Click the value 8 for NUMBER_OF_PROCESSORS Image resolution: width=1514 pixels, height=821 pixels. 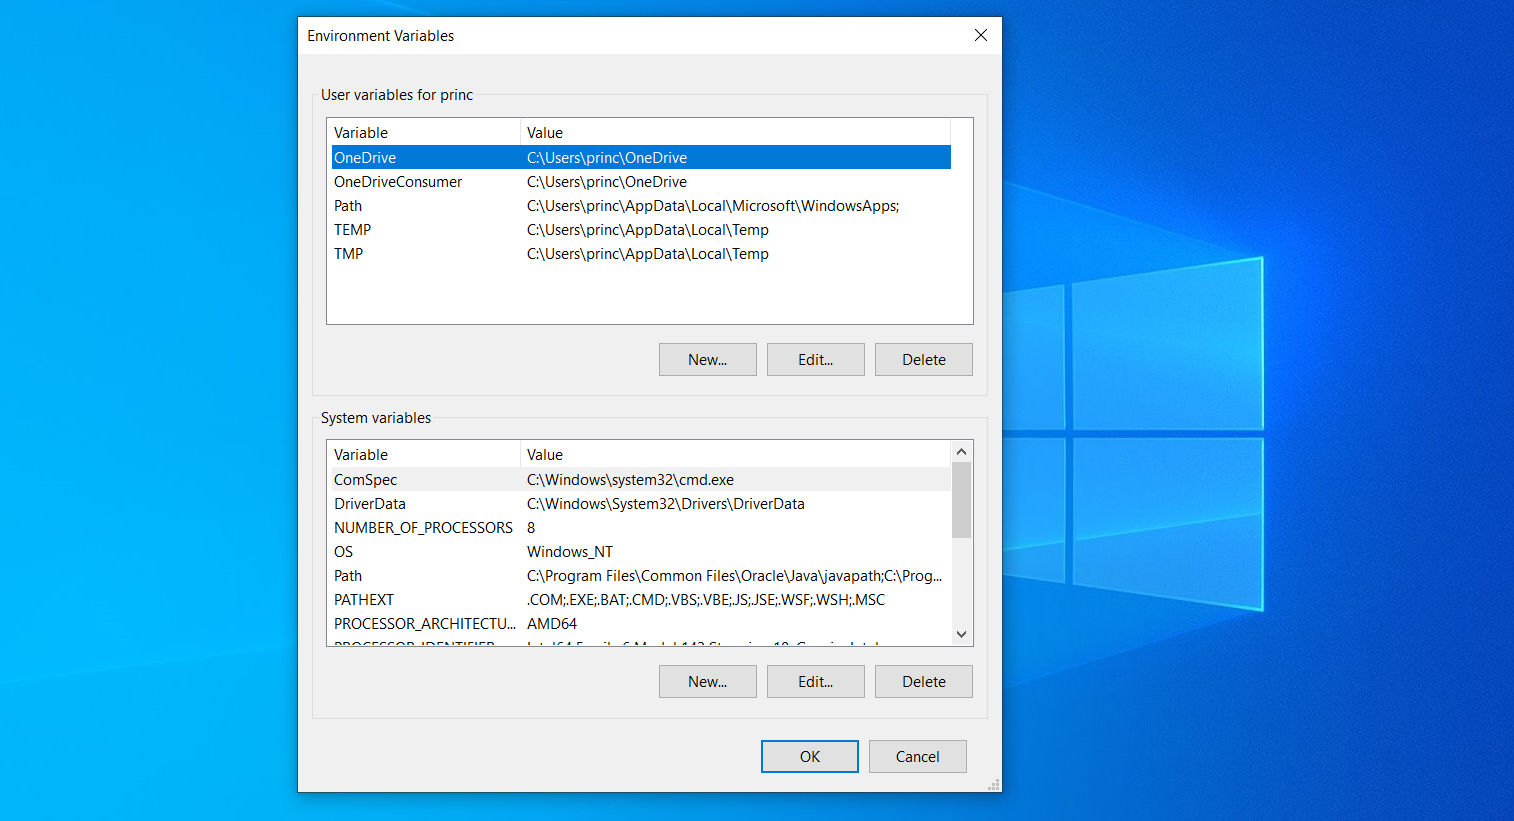pyautogui.click(x=531, y=528)
